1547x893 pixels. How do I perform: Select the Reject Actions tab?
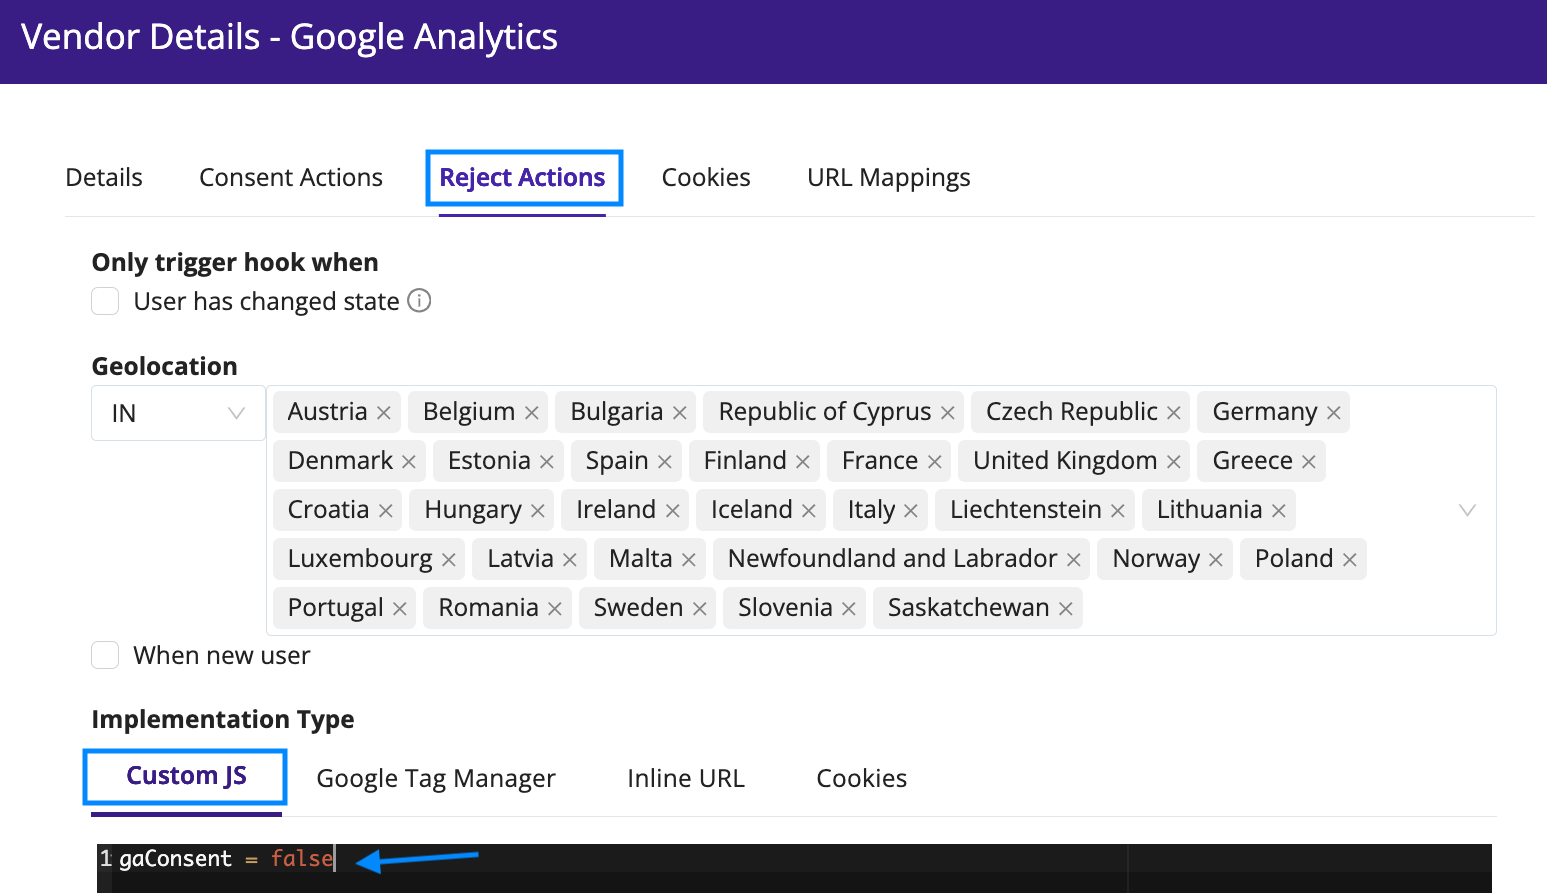click(522, 177)
